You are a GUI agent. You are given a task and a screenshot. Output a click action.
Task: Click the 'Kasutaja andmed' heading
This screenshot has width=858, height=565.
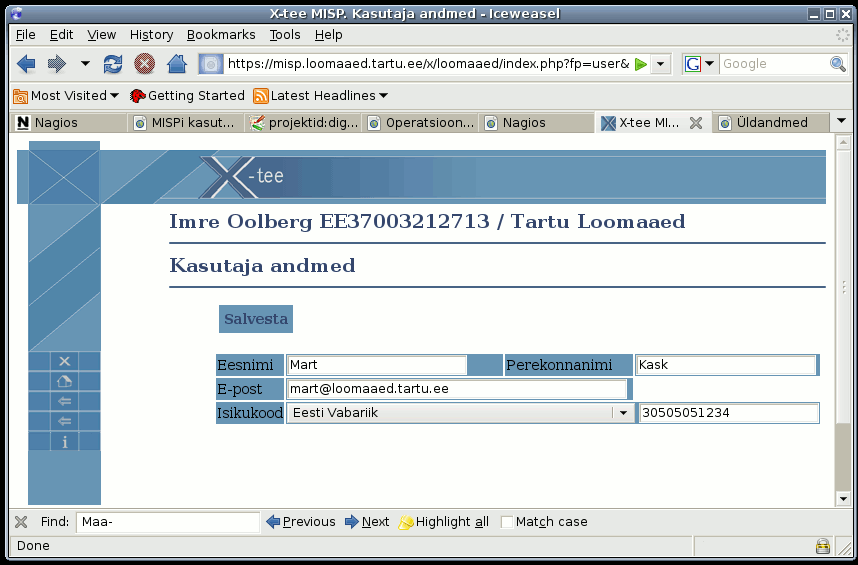click(263, 266)
